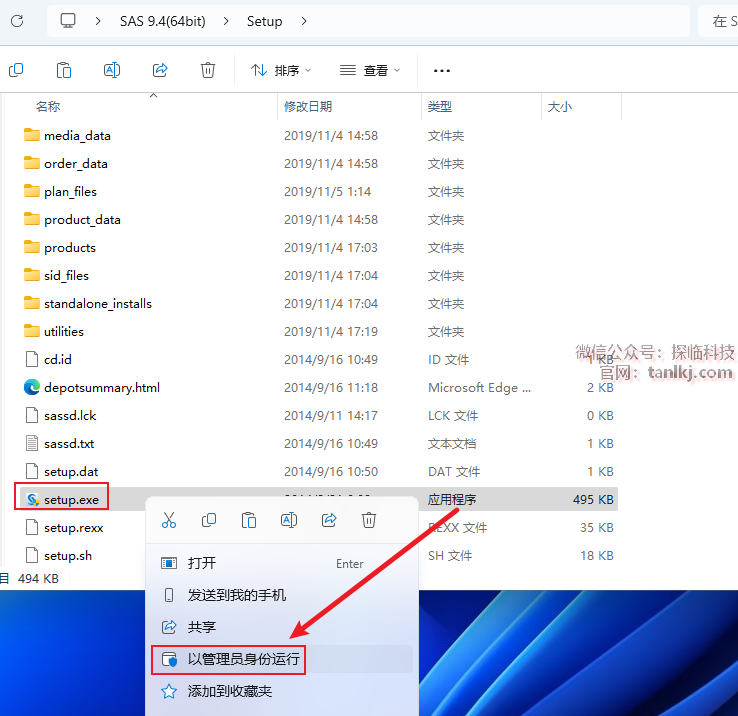The width and height of the screenshot is (738, 716).
Task: Click the 35 KB size cell
Action: pos(597,527)
